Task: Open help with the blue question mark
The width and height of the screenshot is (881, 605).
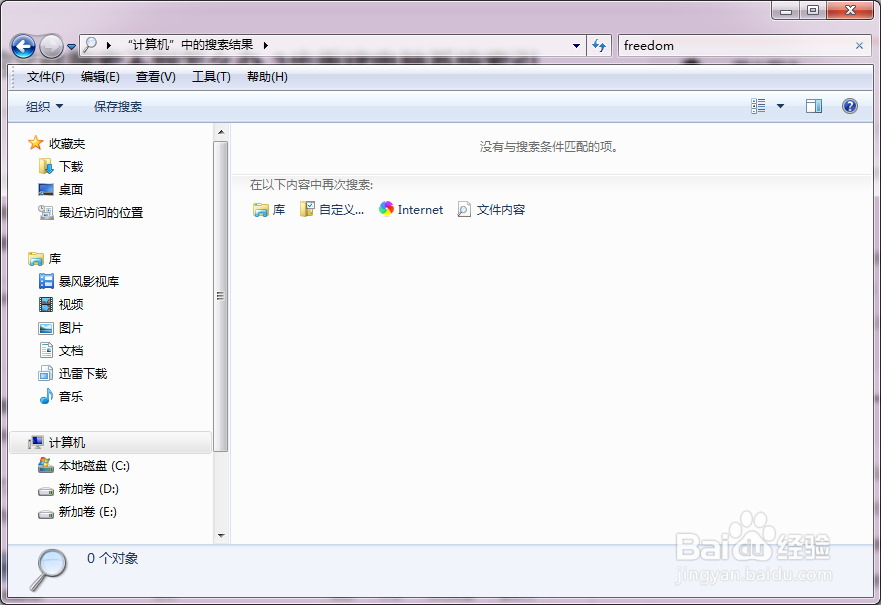Action: (850, 106)
